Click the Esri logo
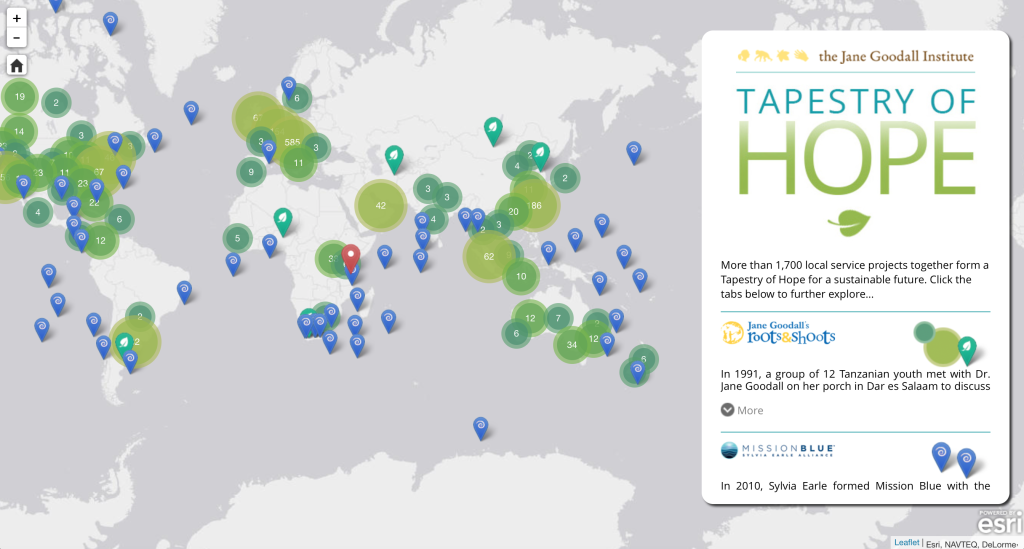 (999, 522)
